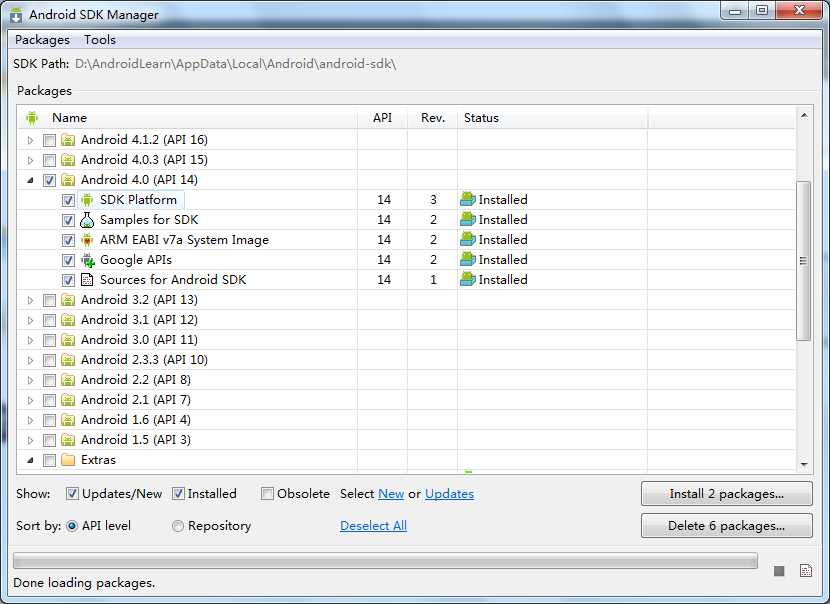Screen dimensions: 830x604
Task: Click the API column header
Action: [382, 118]
